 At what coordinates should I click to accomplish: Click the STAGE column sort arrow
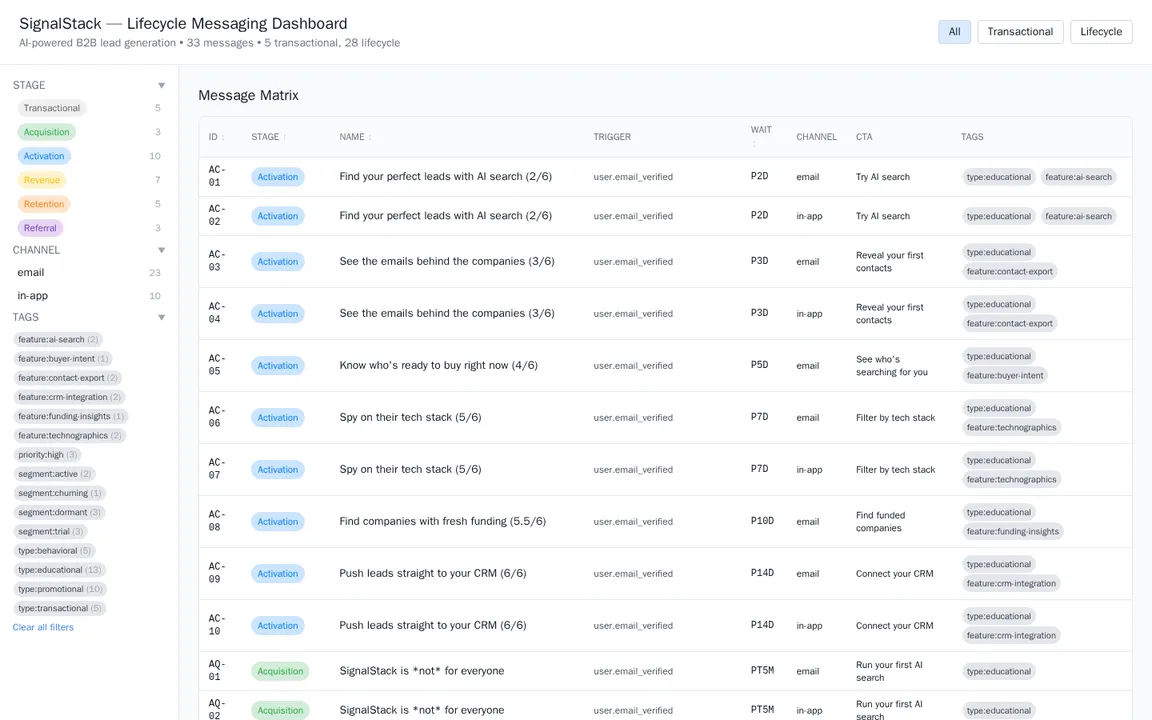point(284,137)
